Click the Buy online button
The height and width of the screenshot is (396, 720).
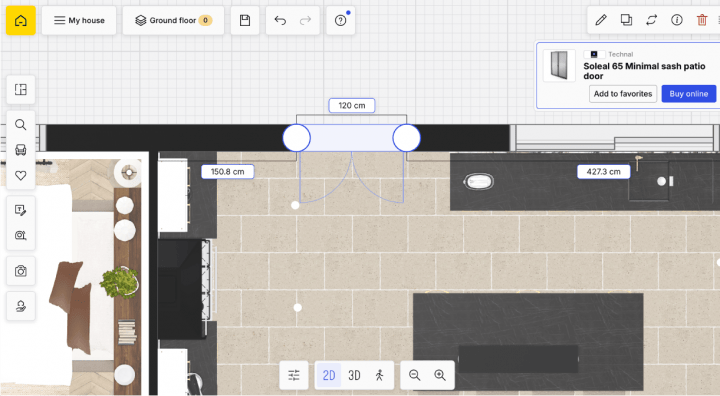point(688,94)
